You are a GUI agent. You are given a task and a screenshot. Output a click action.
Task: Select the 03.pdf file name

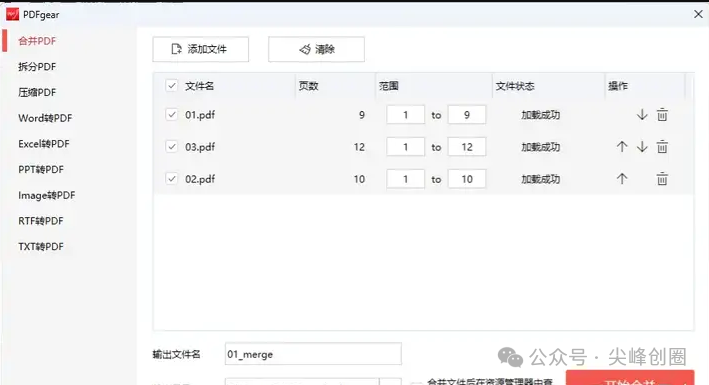coord(200,147)
